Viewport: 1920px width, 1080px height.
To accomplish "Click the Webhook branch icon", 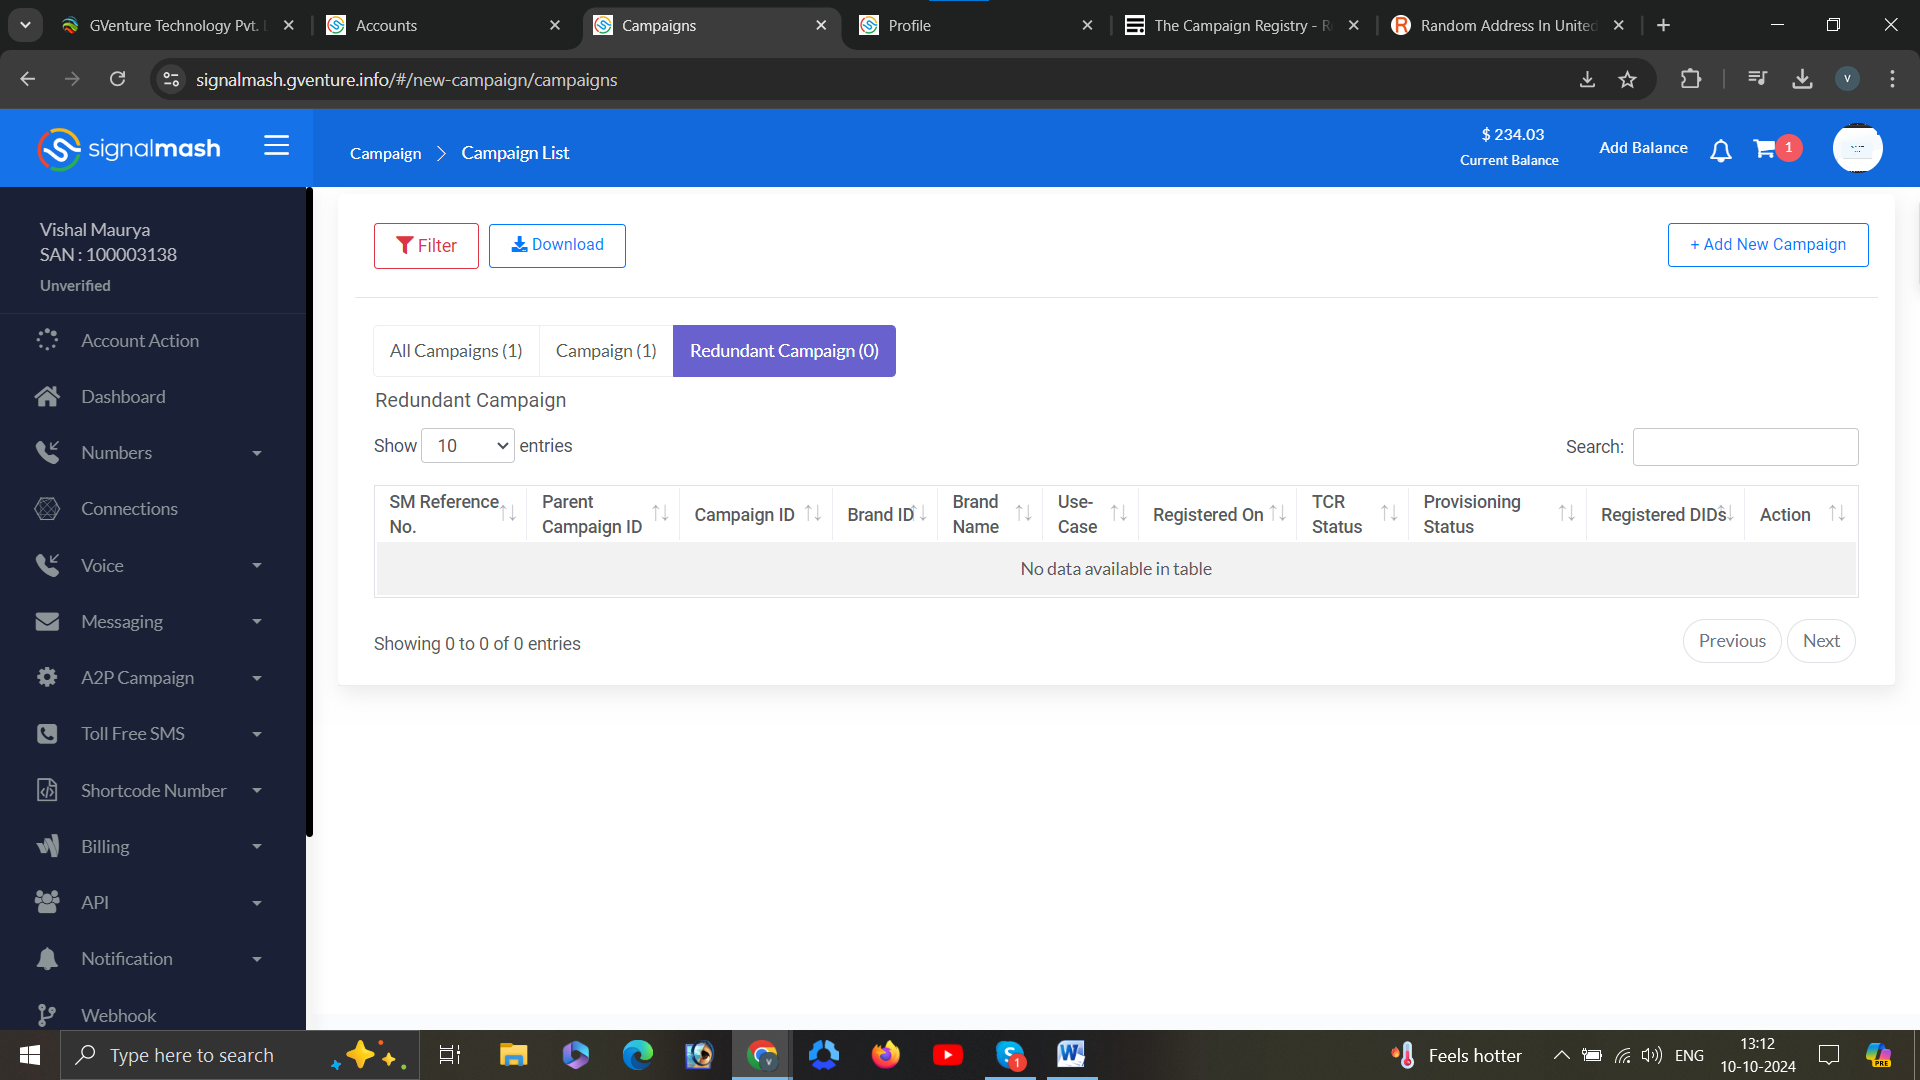I will click(47, 1015).
